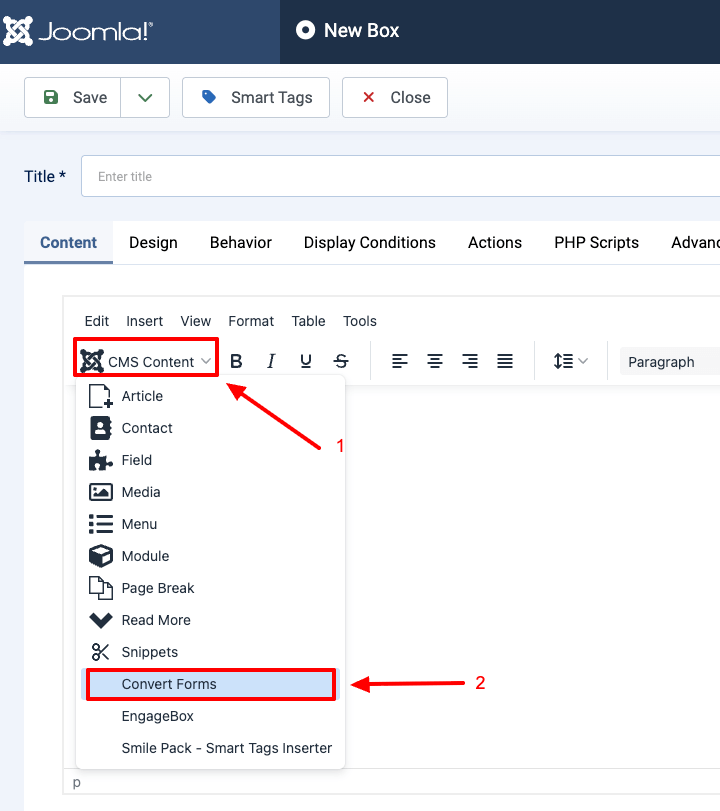Align text left in the editor
The image size is (720, 811).
[x=400, y=361]
